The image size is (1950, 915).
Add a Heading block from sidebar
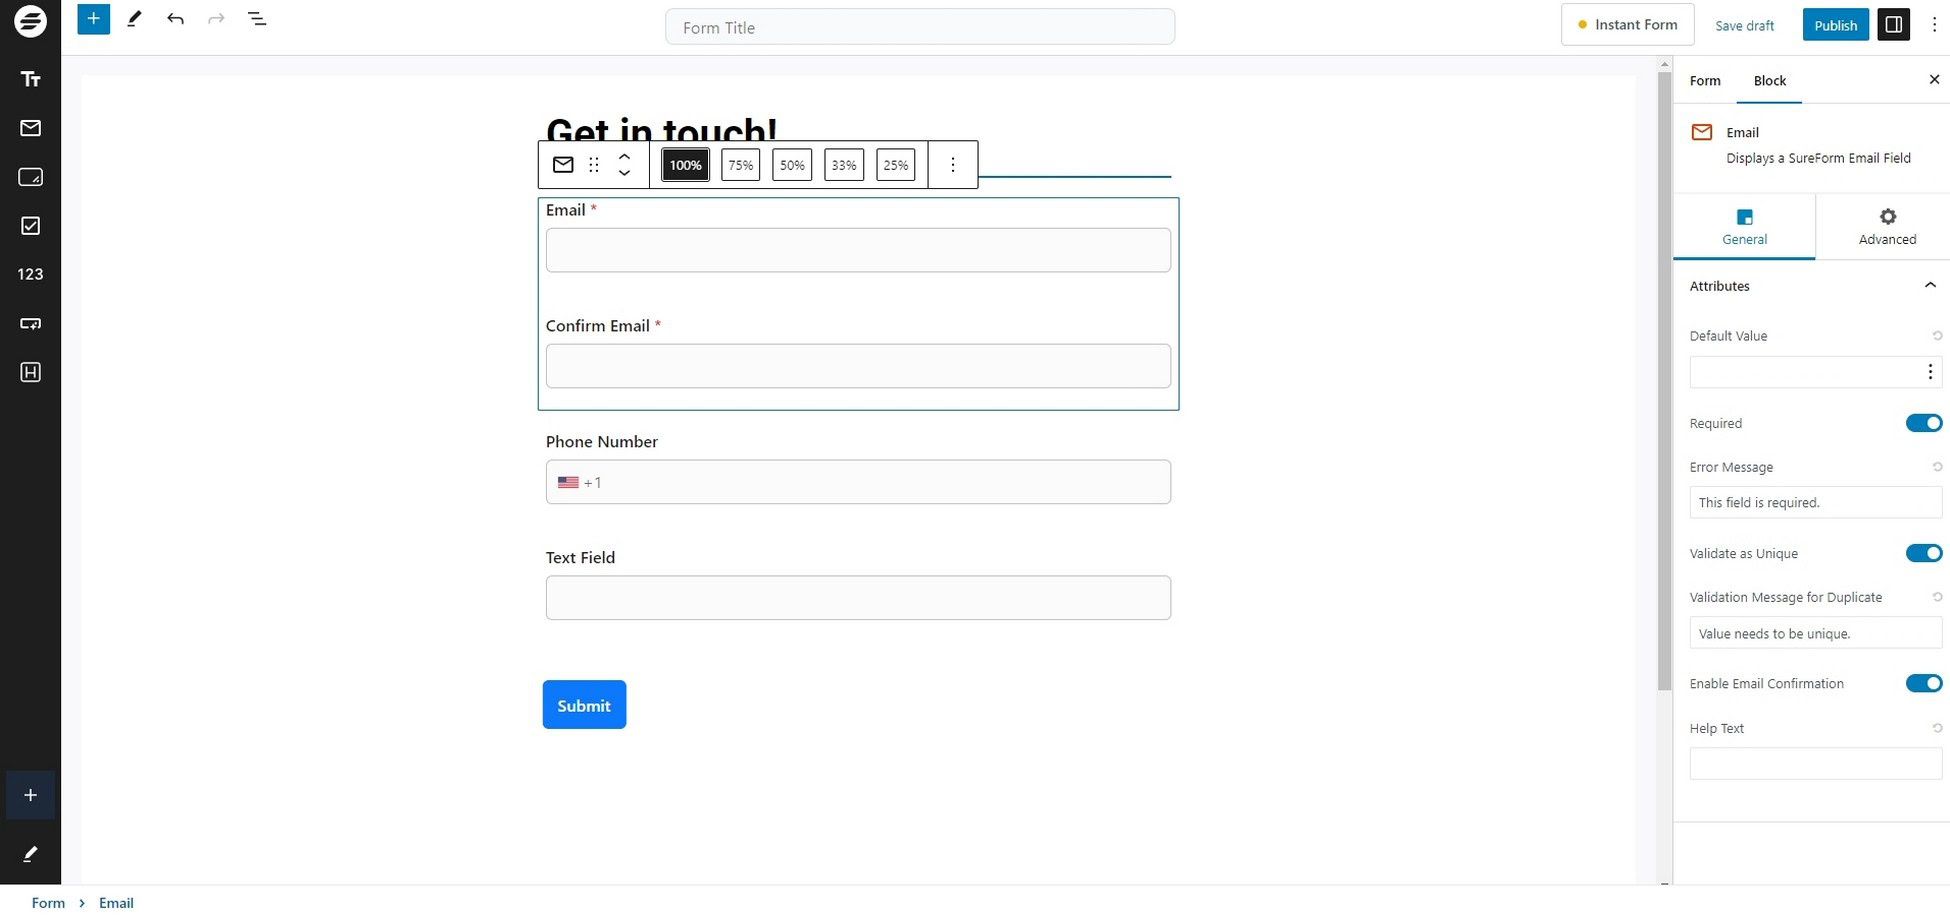[x=31, y=372]
